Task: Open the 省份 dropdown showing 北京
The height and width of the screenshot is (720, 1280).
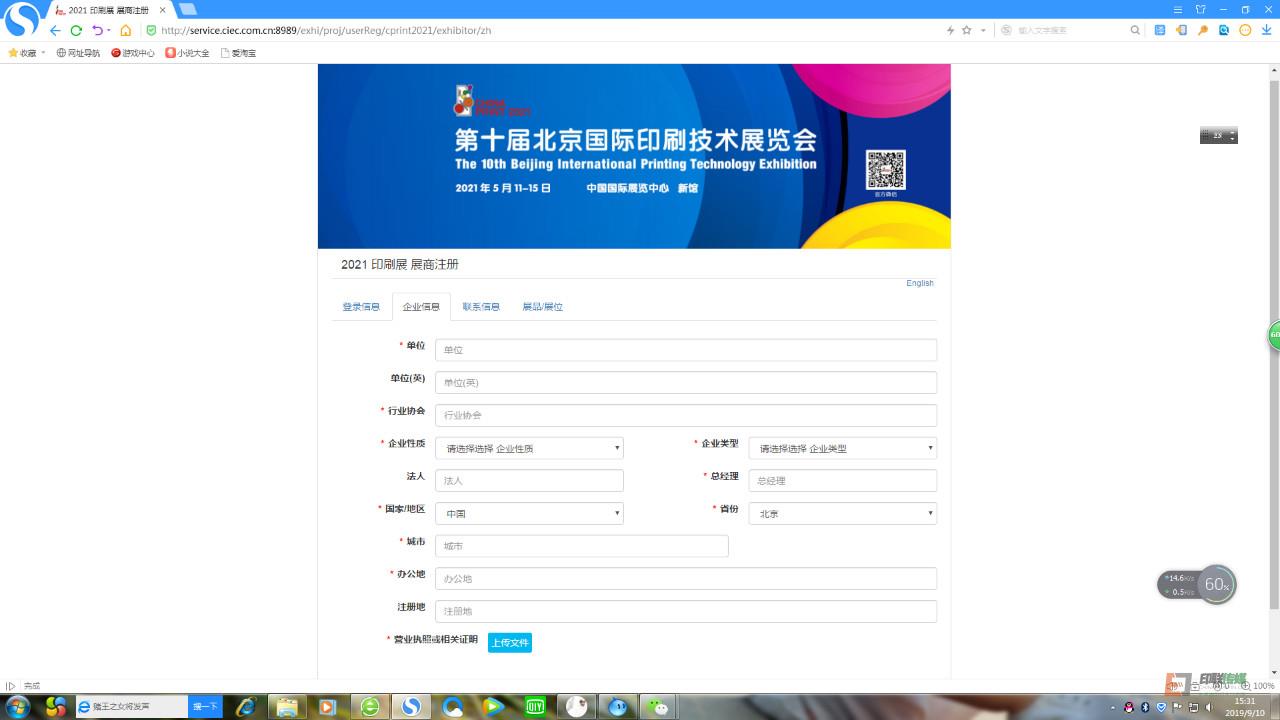Action: pos(842,513)
